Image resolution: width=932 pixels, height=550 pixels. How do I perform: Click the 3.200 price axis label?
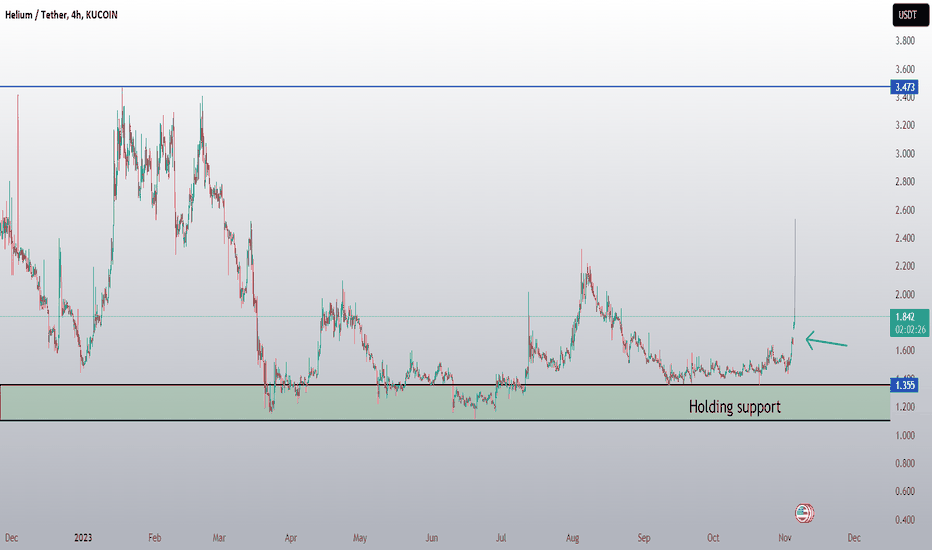click(x=905, y=125)
